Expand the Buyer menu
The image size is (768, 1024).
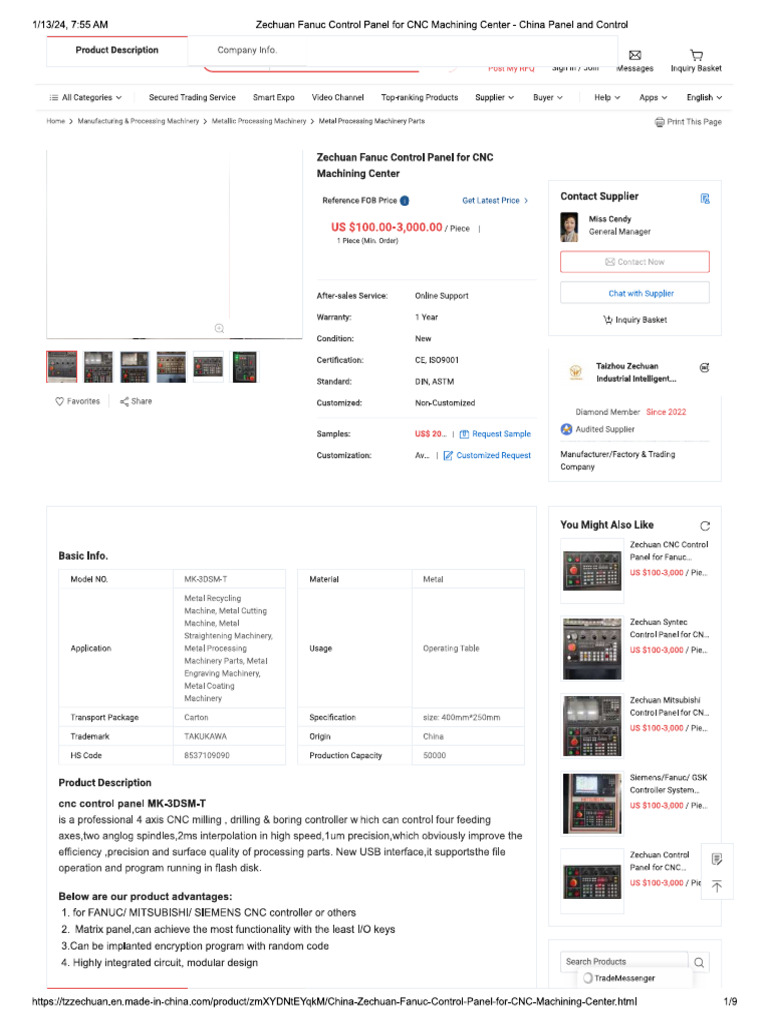coord(547,97)
